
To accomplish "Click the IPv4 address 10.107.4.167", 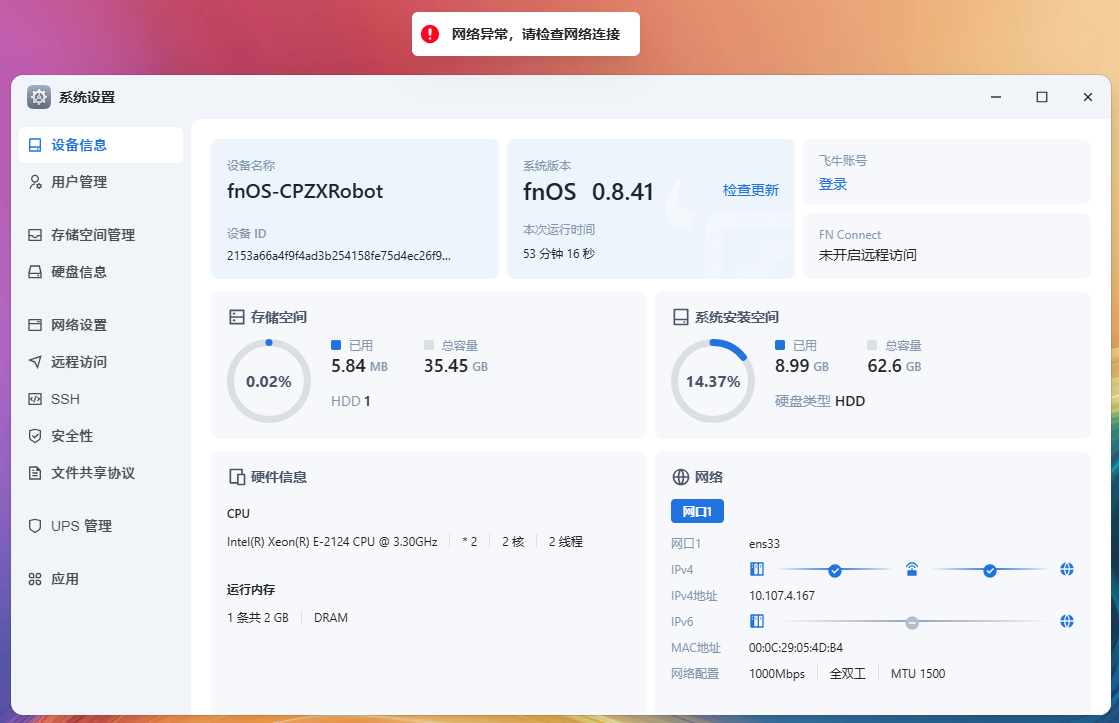I will [x=781, y=595].
